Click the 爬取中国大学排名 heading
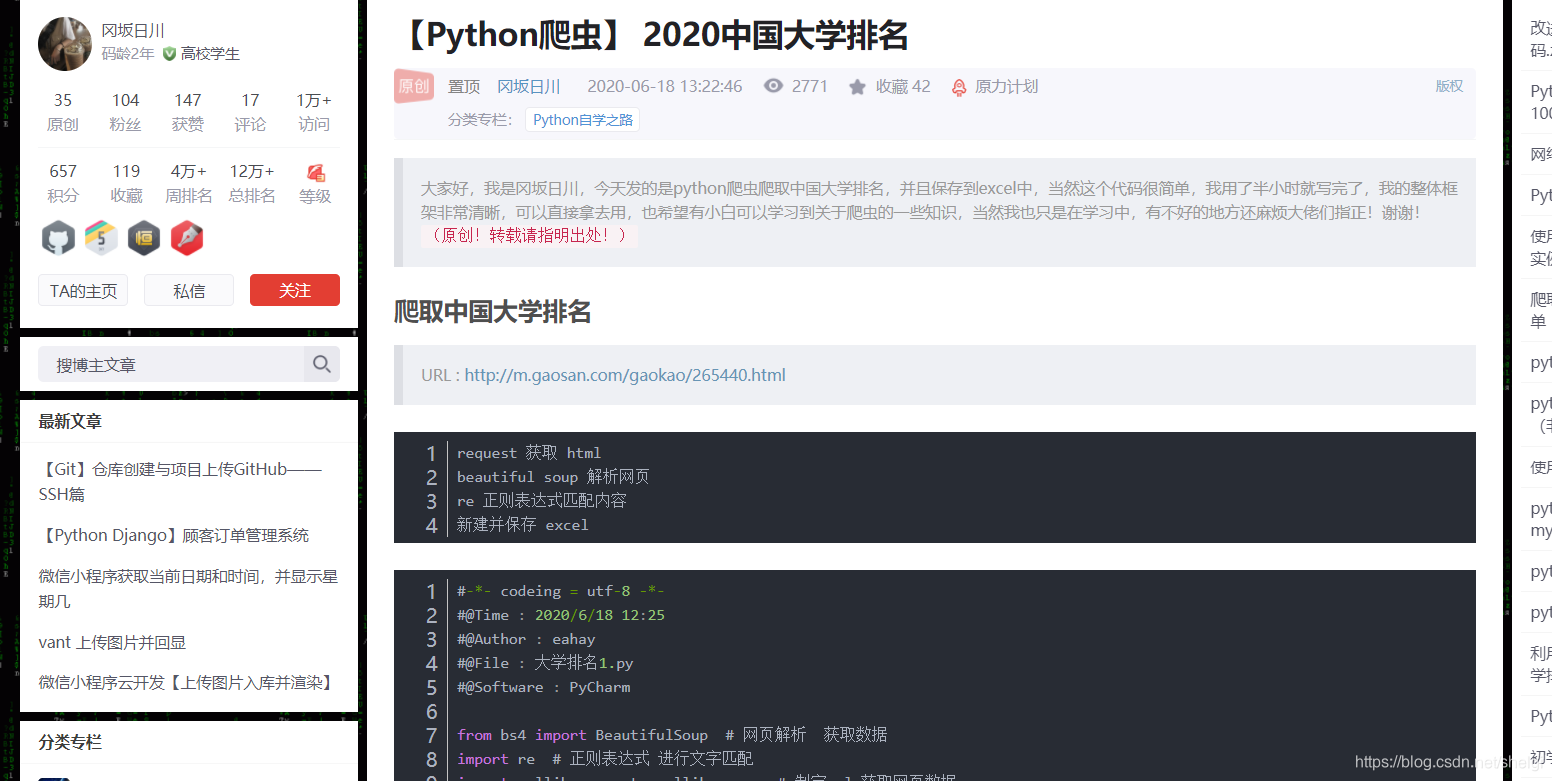The width and height of the screenshot is (1552, 781). point(492,312)
